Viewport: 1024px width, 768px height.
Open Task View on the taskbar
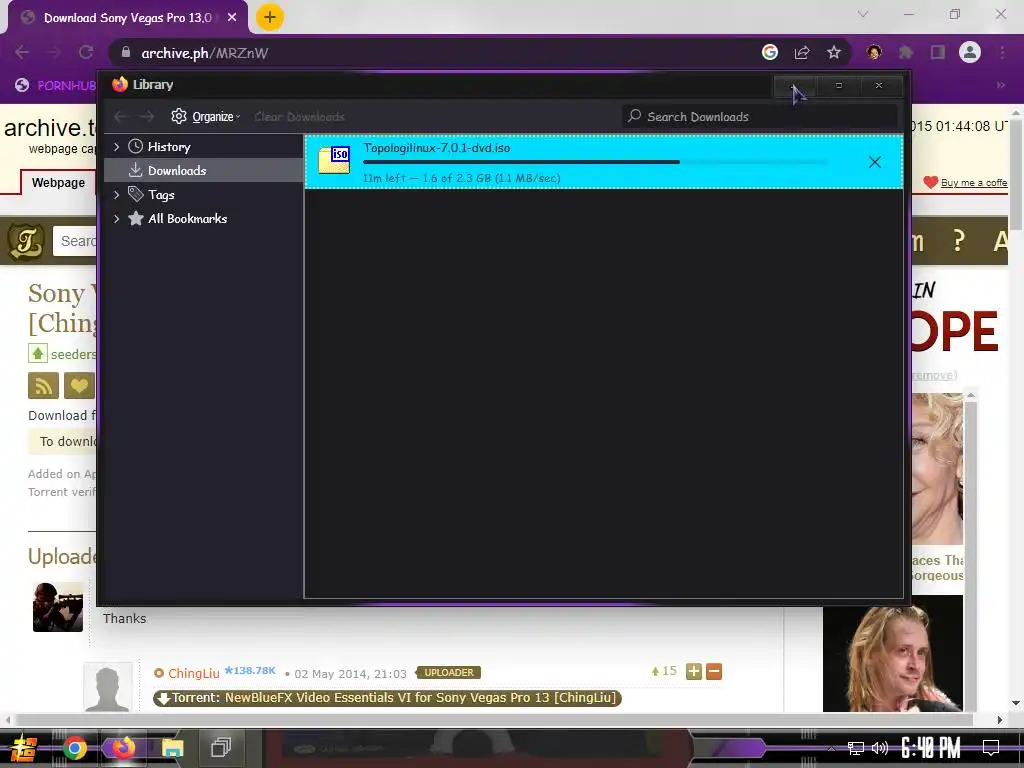click(221, 748)
